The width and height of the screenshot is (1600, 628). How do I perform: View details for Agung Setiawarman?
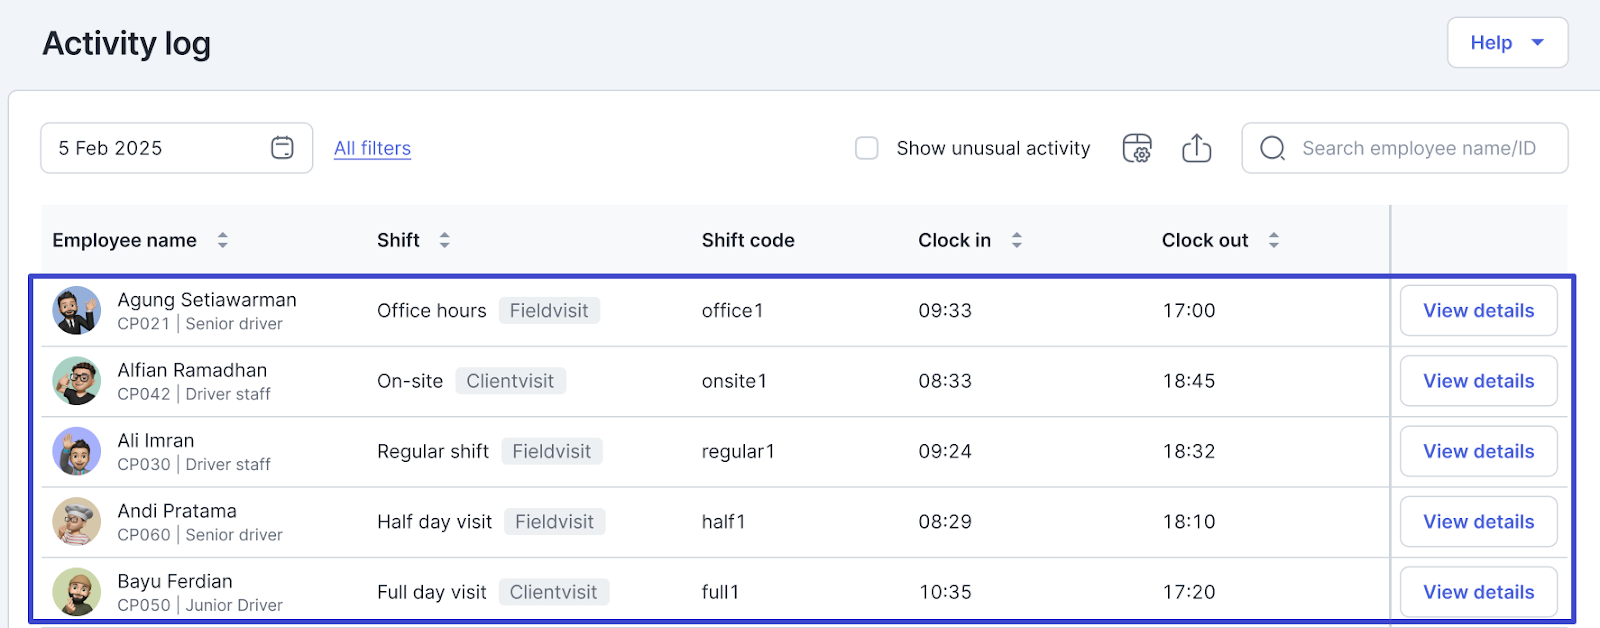point(1478,311)
